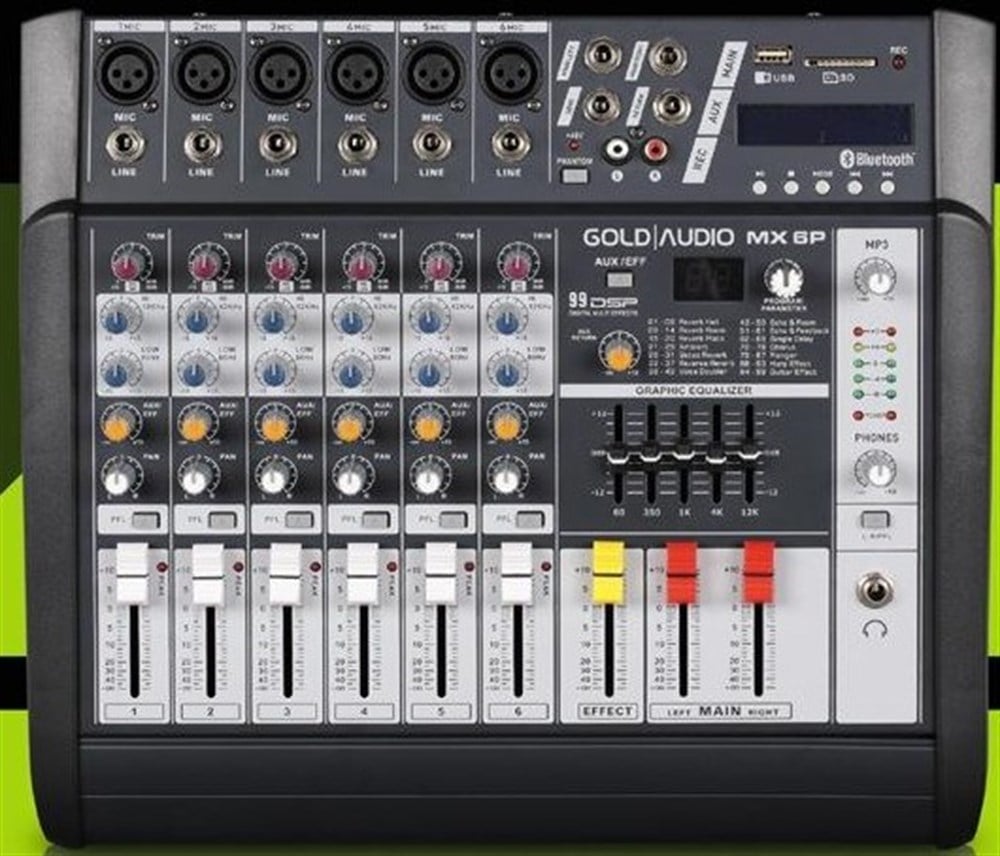Click the media player LCD display

click(825, 124)
